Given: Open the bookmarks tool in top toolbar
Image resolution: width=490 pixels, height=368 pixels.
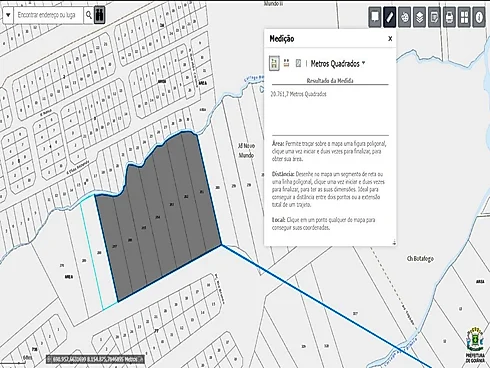Looking at the screenshot, I should pos(375,17).
